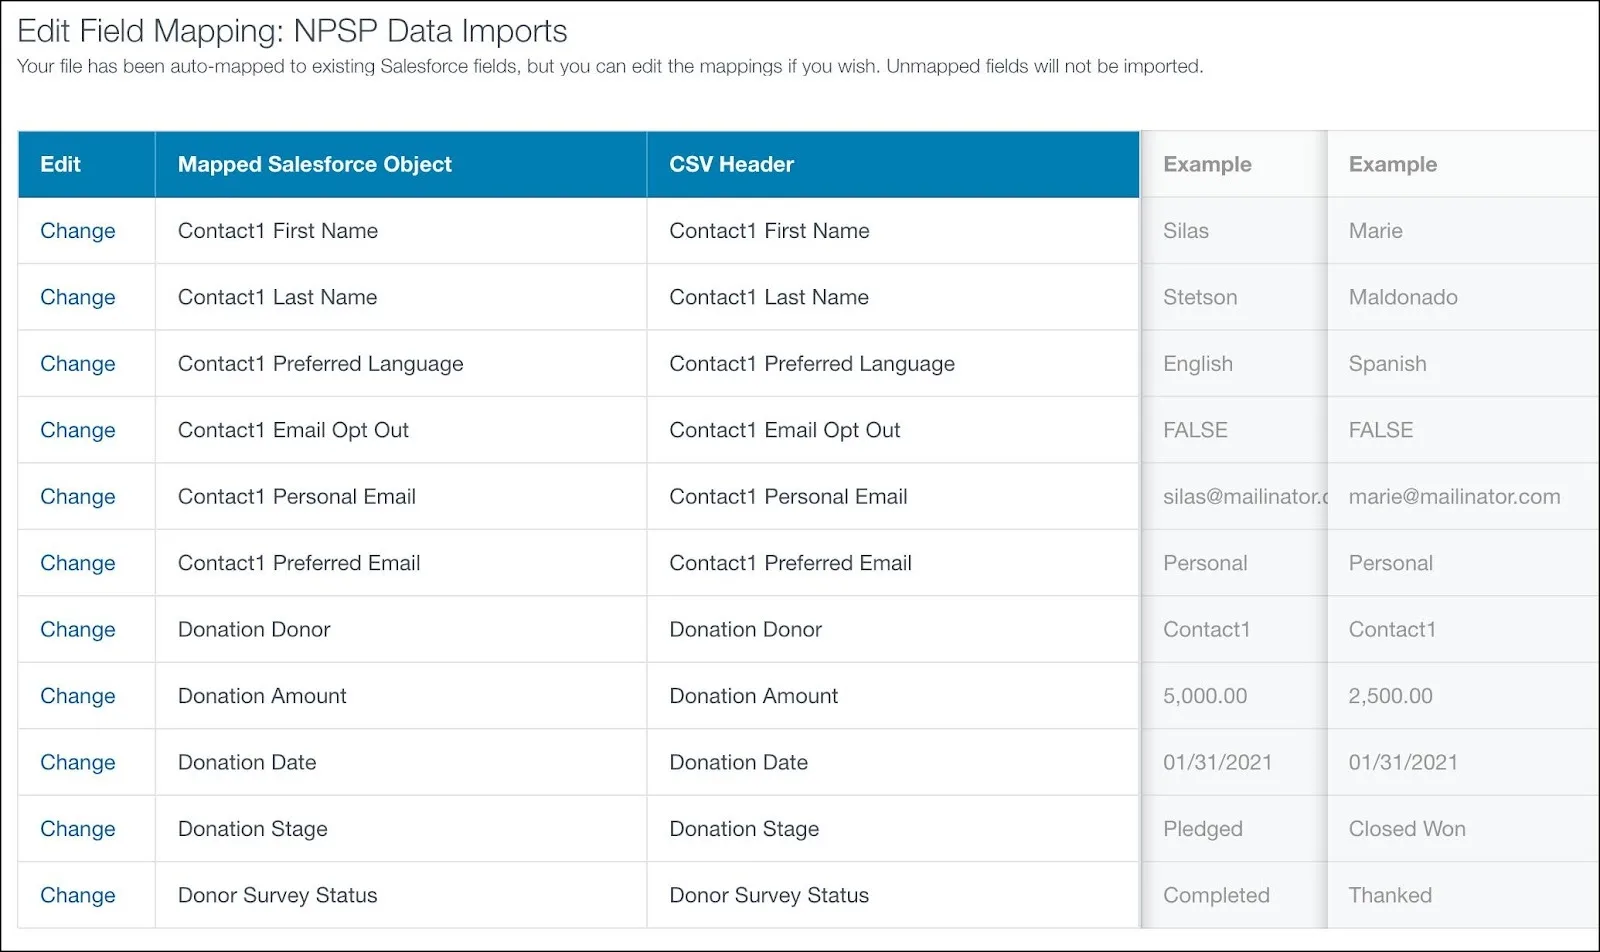The width and height of the screenshot is (1600, 952).
Task: Click Change for Contact1 Personal Email row
Action: [x=77, y=497]
